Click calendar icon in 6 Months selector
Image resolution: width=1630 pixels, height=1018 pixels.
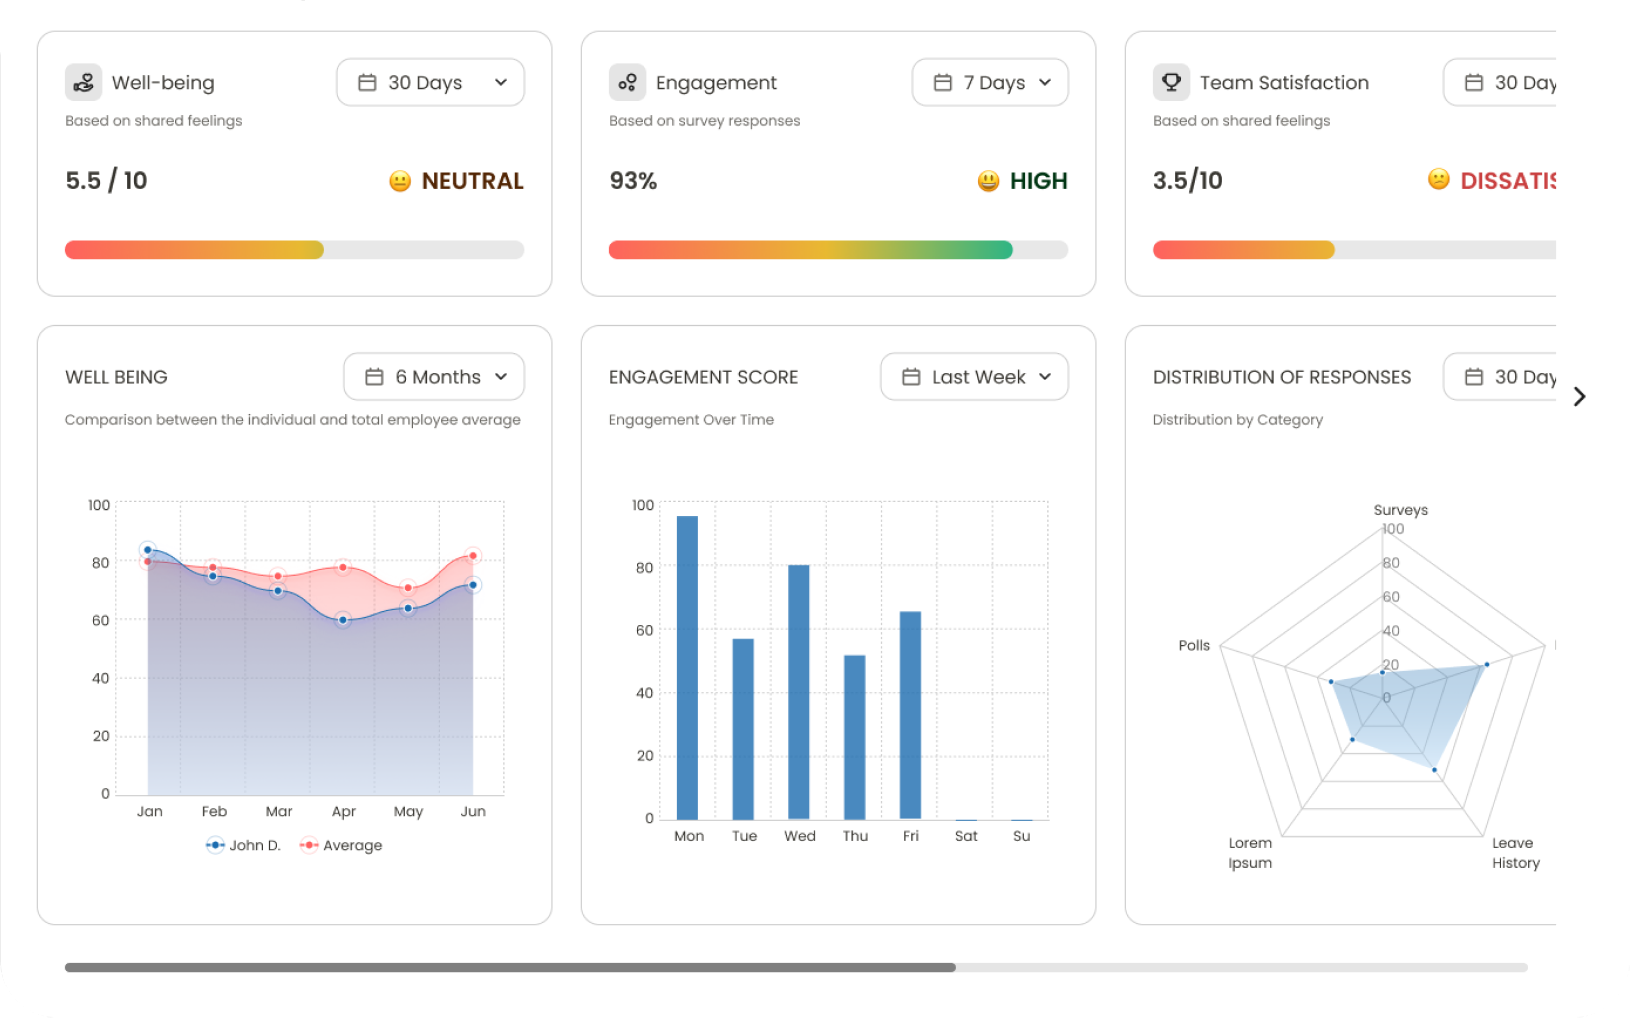(x=374, y=377)
